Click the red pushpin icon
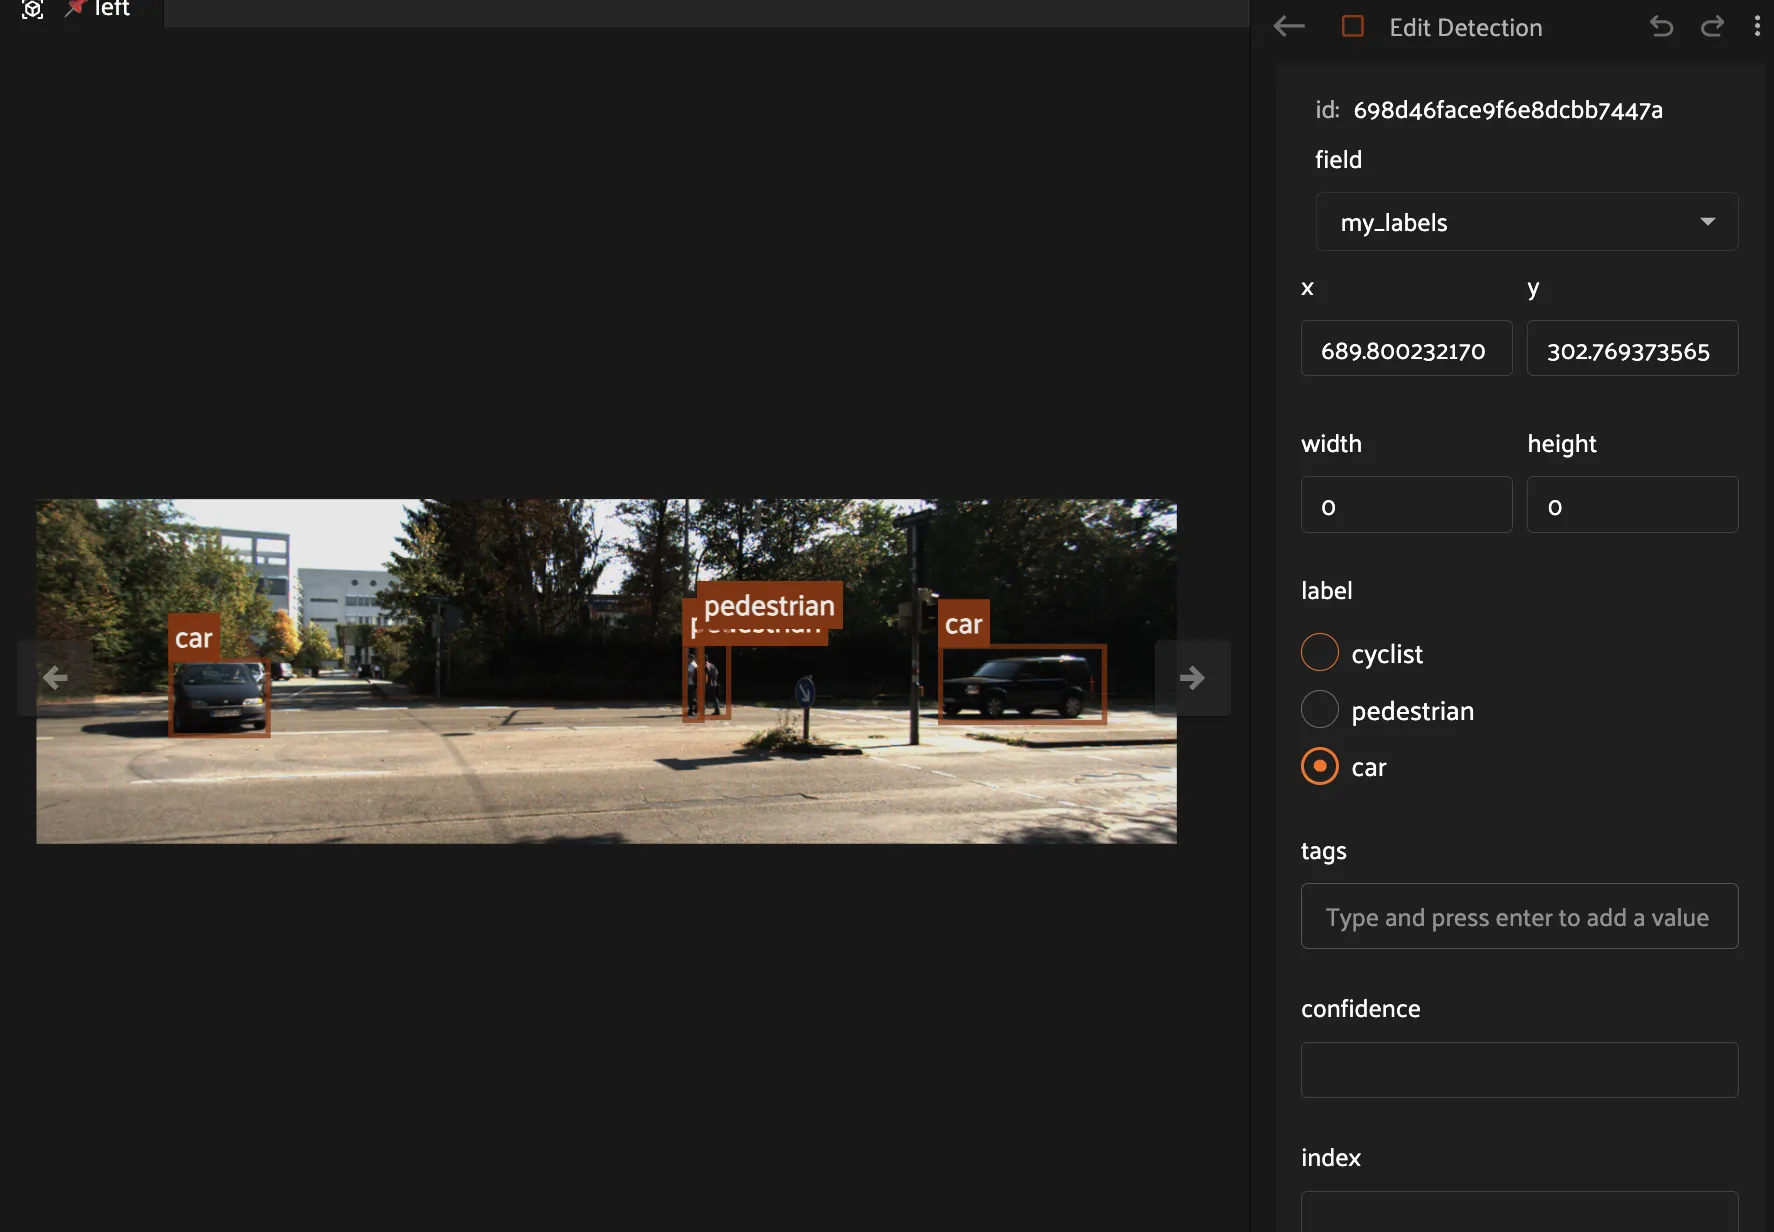The image size is (1774, 1232). pos(75,9)
